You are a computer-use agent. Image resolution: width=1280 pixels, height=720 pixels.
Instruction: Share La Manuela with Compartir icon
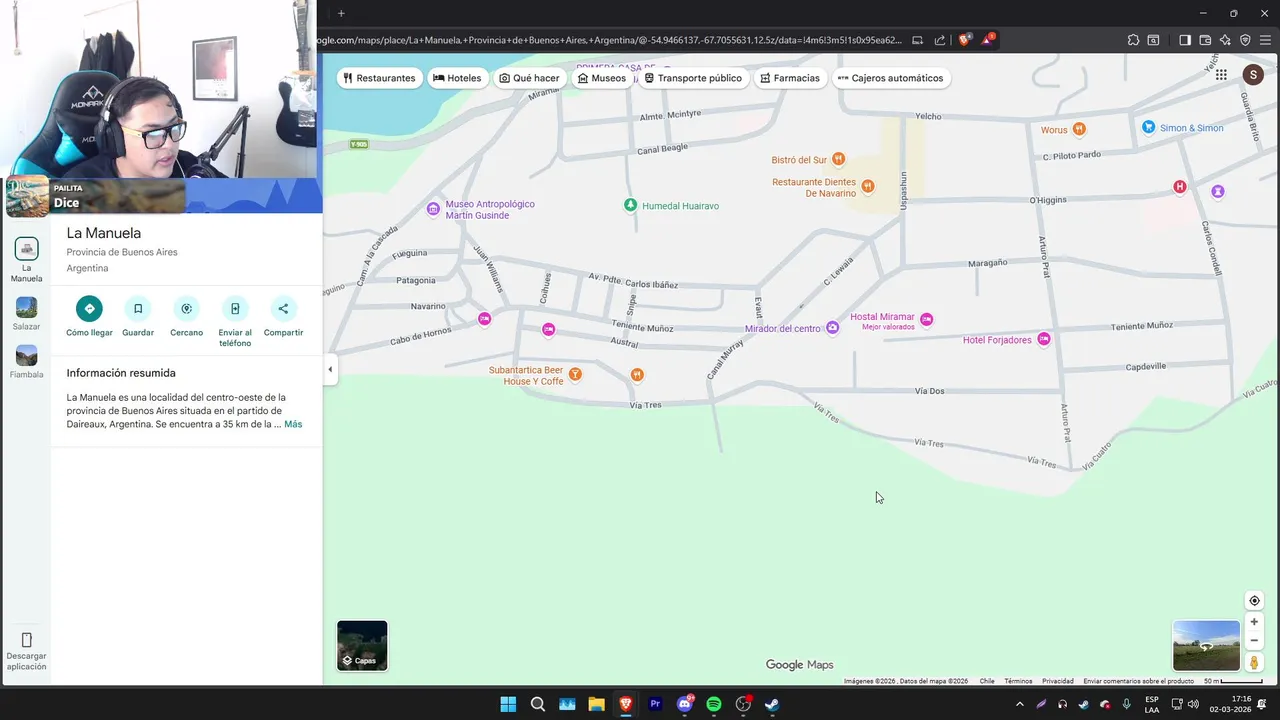point(283,308)
